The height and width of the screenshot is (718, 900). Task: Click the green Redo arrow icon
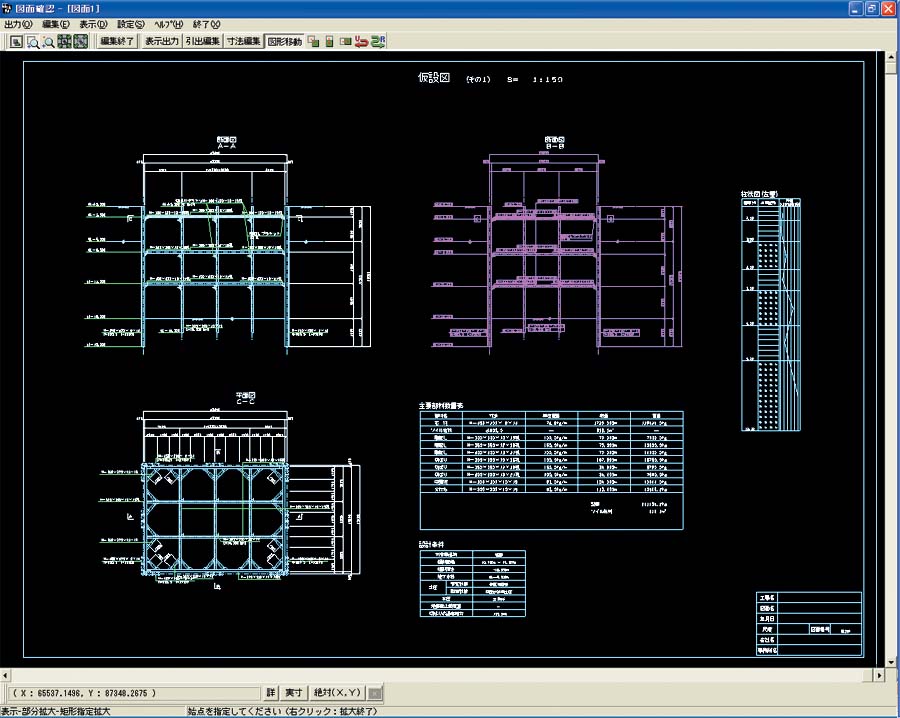(378, 41)
